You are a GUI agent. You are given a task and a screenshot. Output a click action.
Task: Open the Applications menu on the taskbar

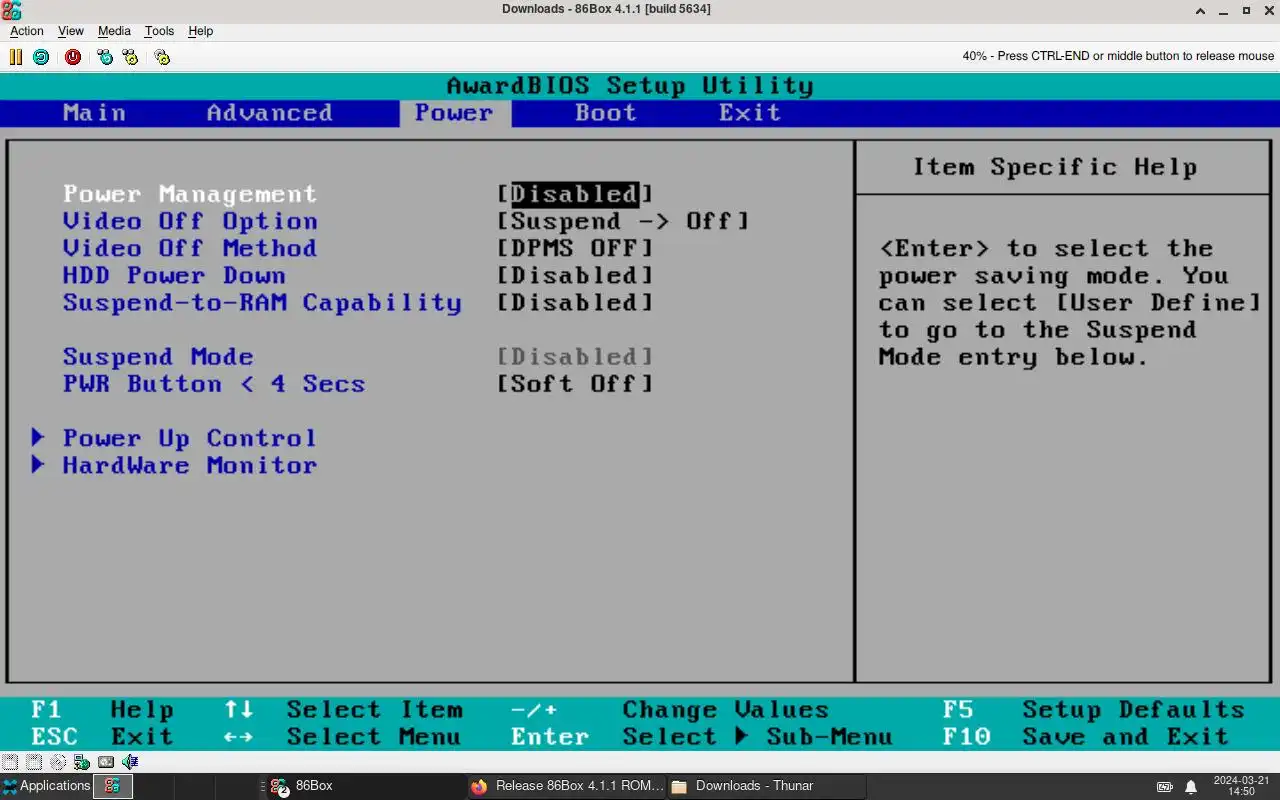[x=47, y=786]
